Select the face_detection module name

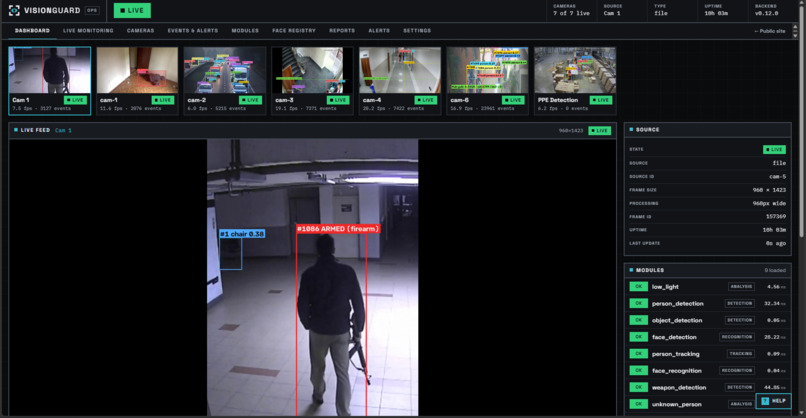[x=674, y=337]
